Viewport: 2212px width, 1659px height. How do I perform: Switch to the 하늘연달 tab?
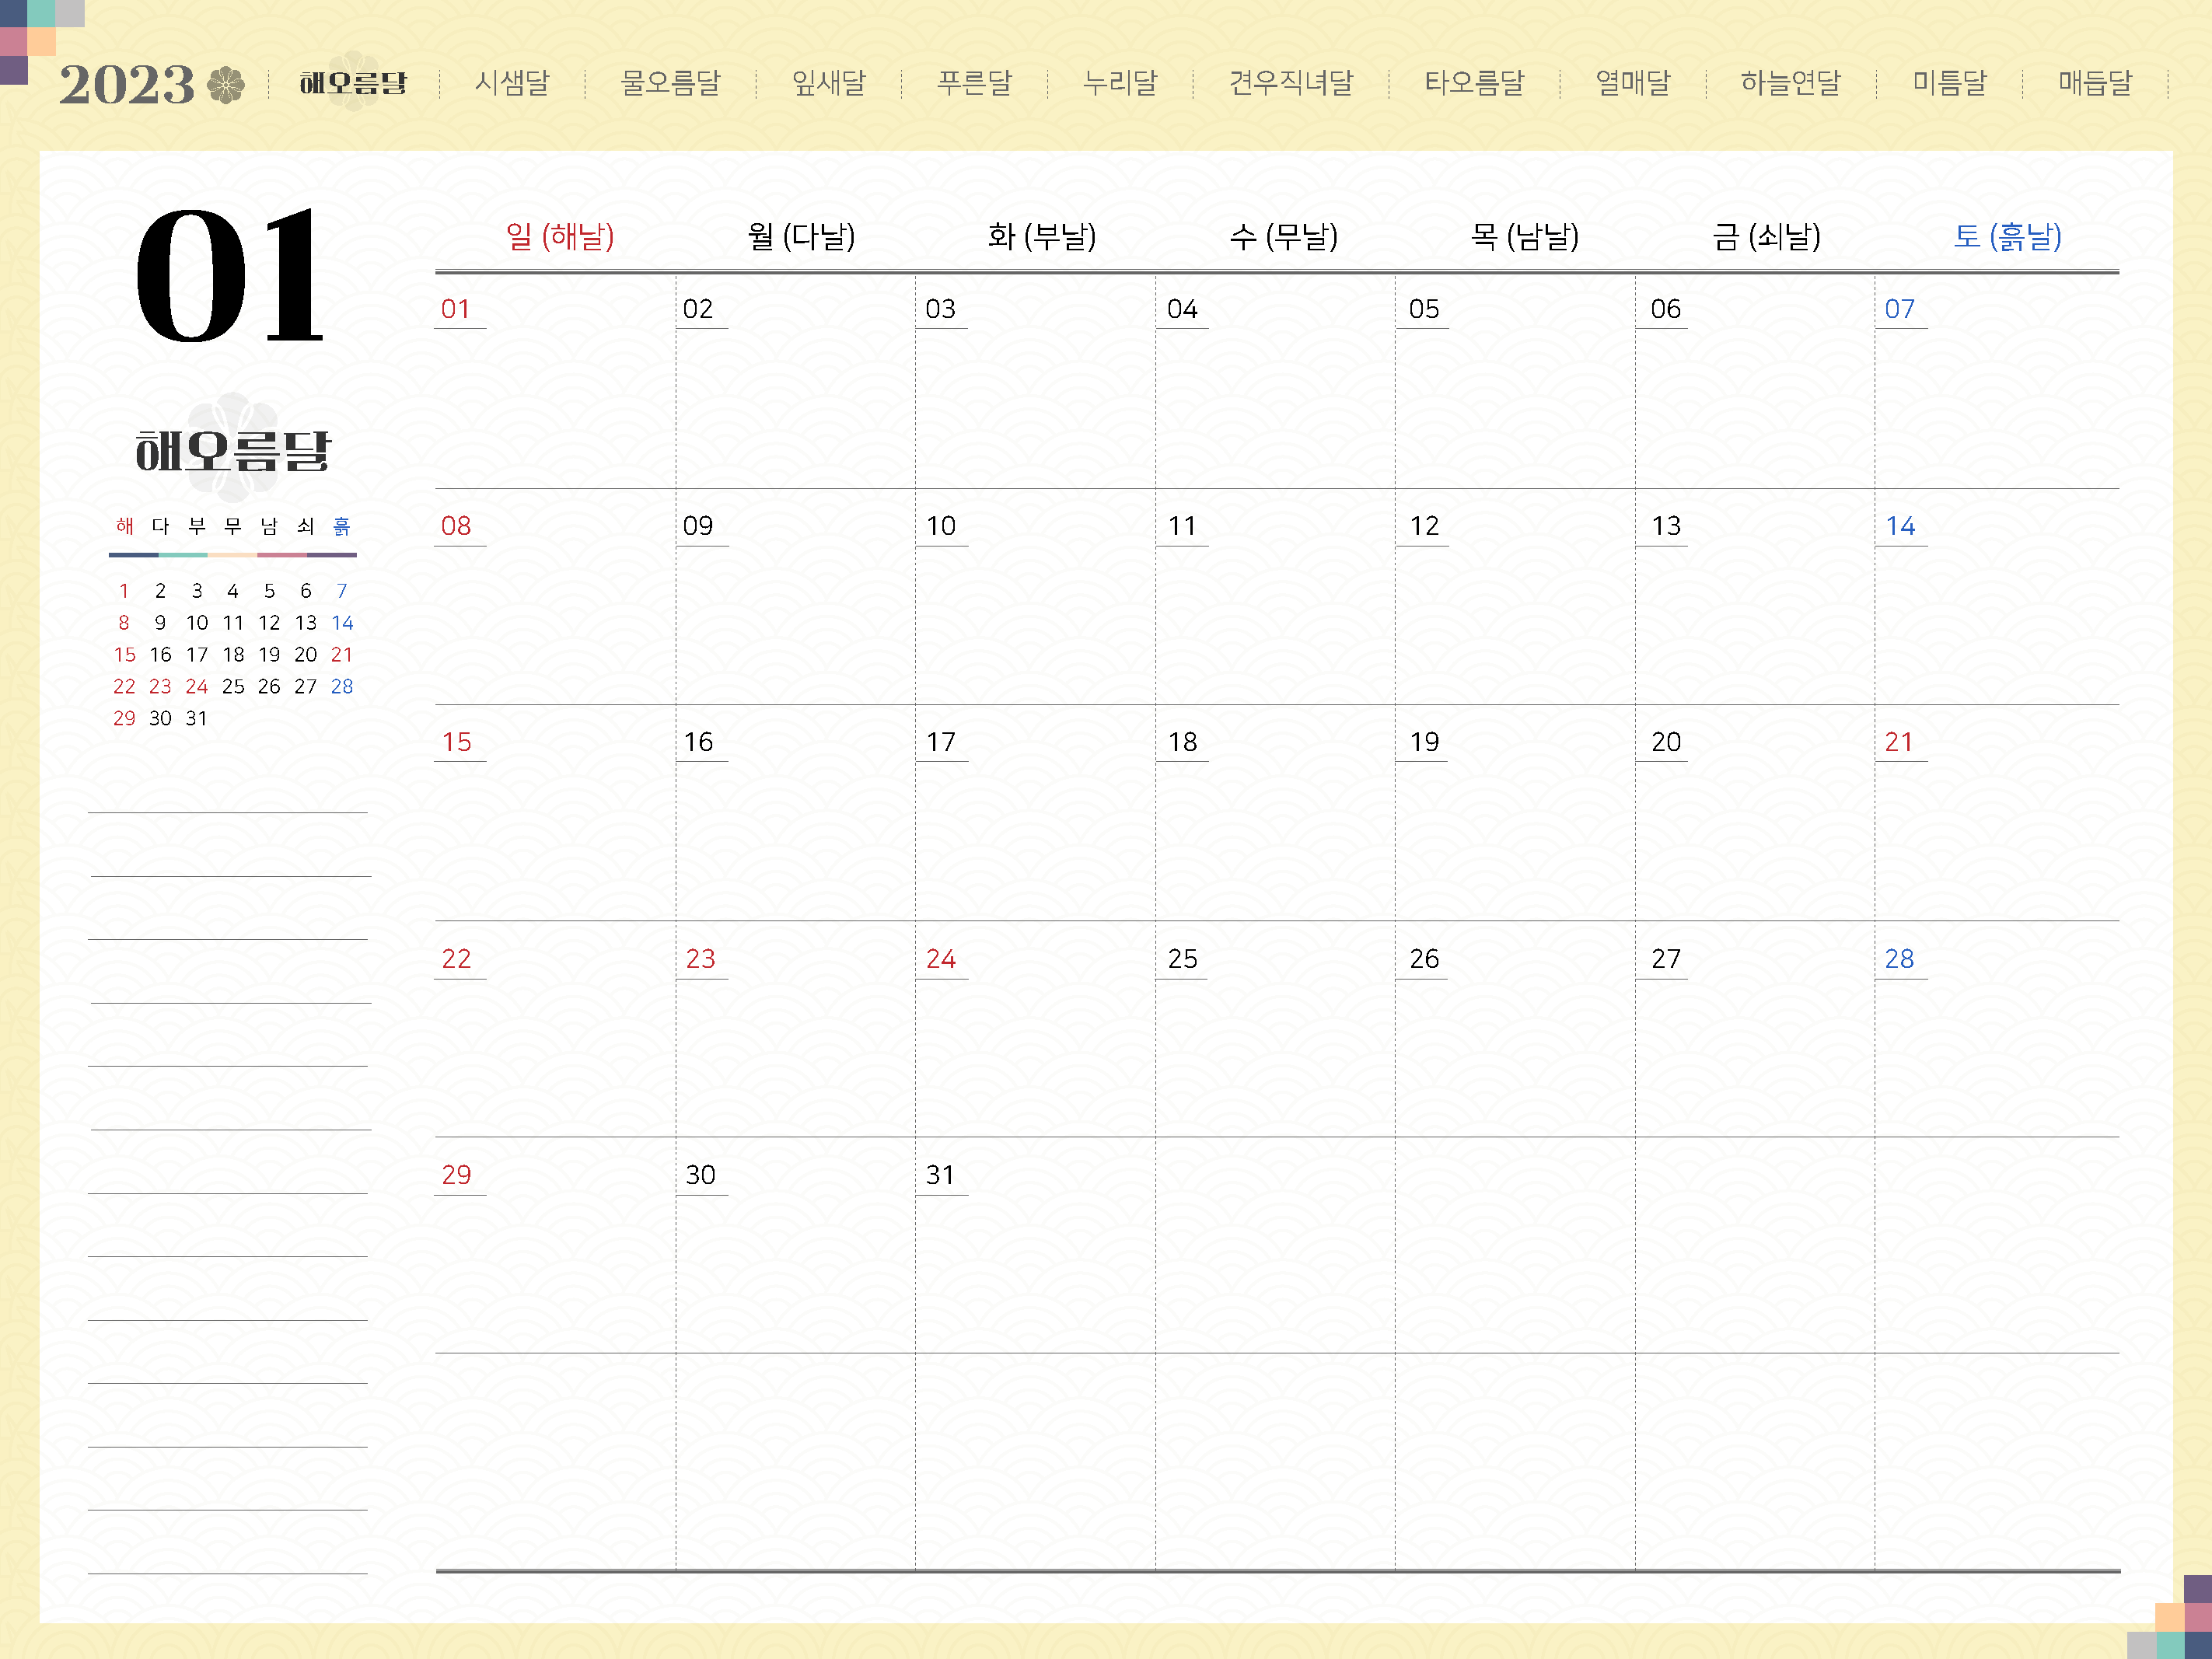point(1790,83)
